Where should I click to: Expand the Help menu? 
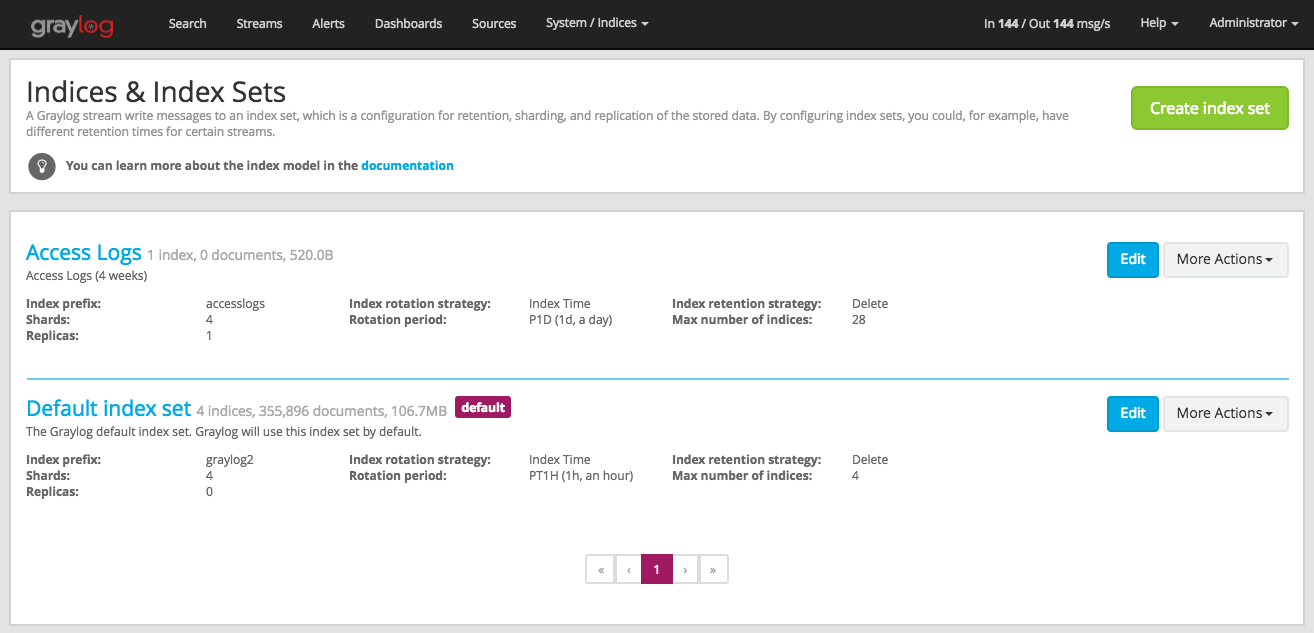(1159, 23)
